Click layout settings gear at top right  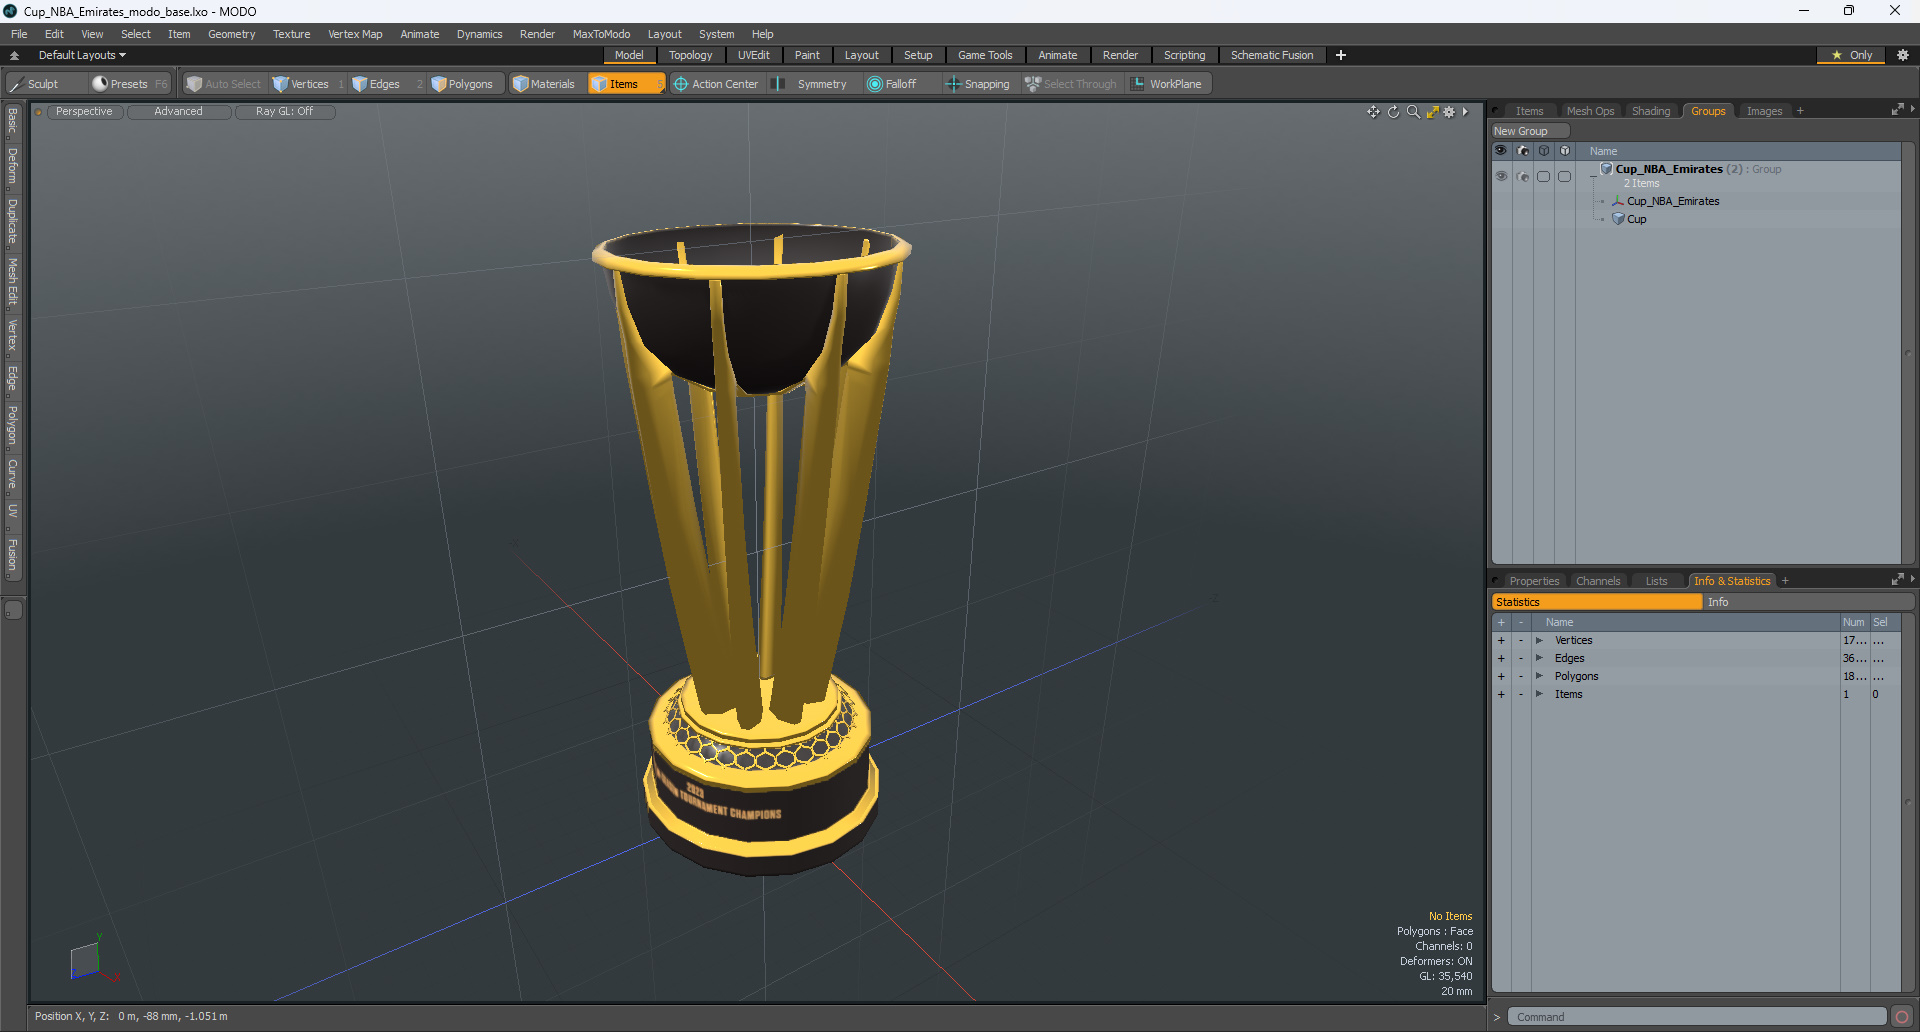point(1902,55)
